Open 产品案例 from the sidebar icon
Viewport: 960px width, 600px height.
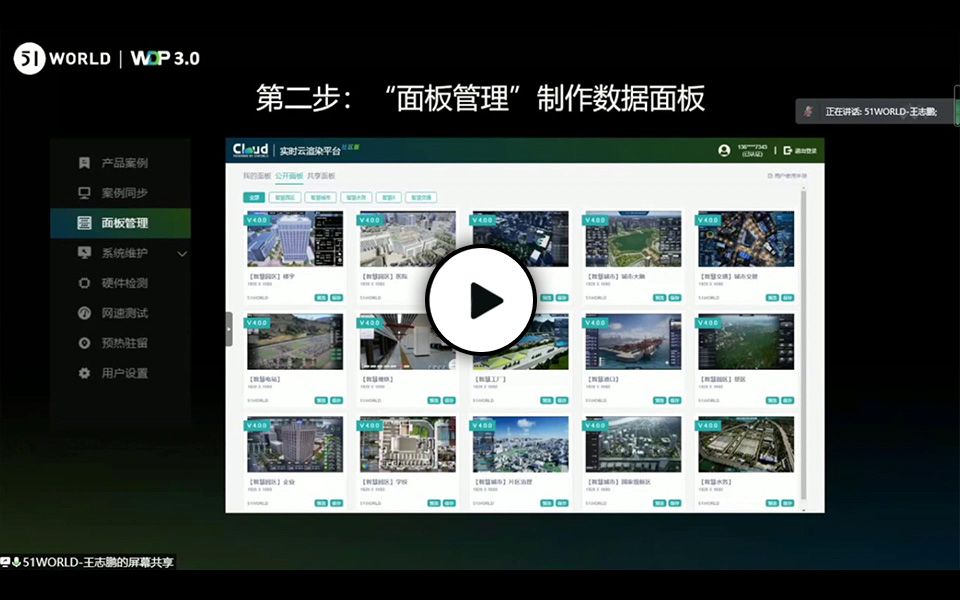pyautogui.click(x=84, y=163)
